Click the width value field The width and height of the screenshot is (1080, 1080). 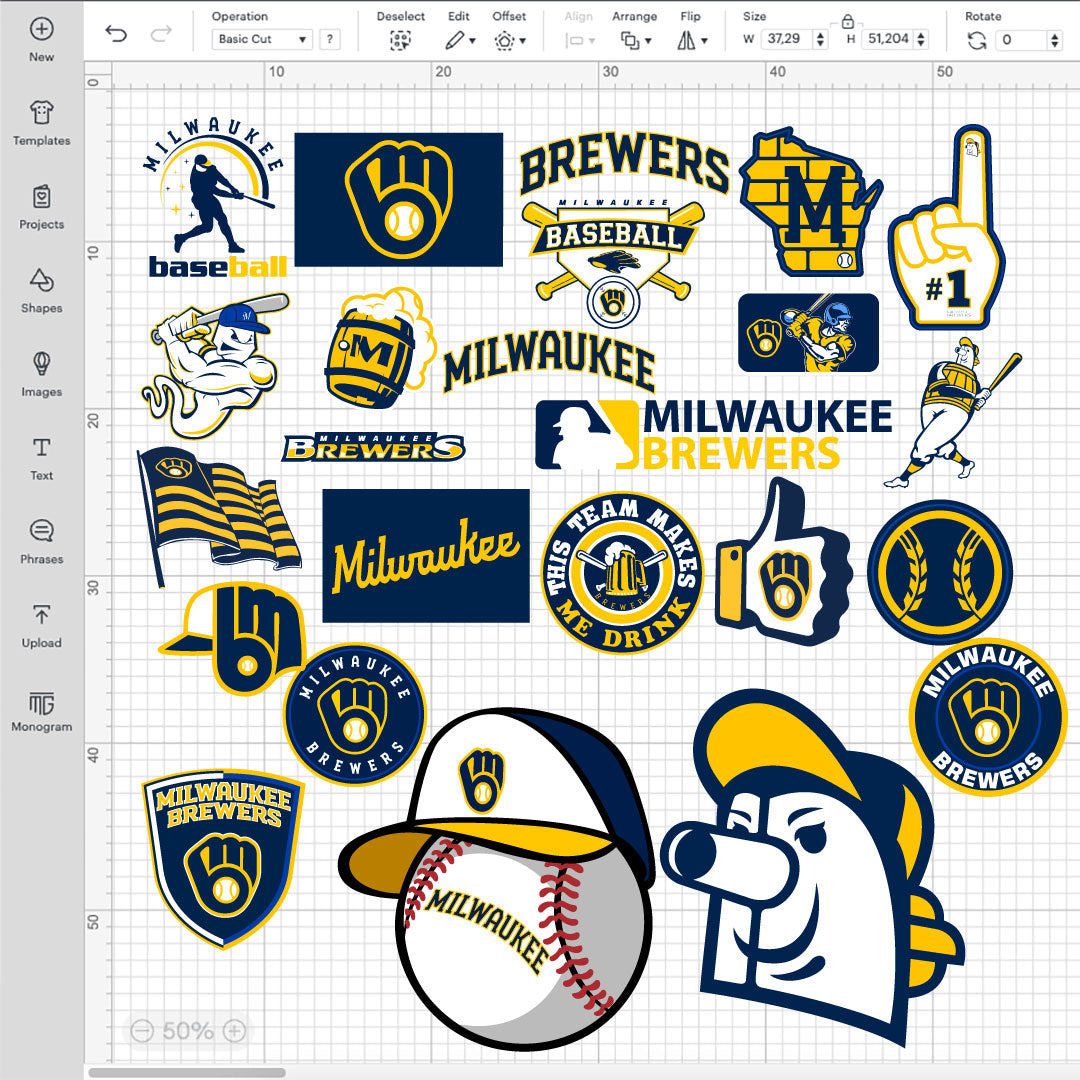click(x=786, y=39)
